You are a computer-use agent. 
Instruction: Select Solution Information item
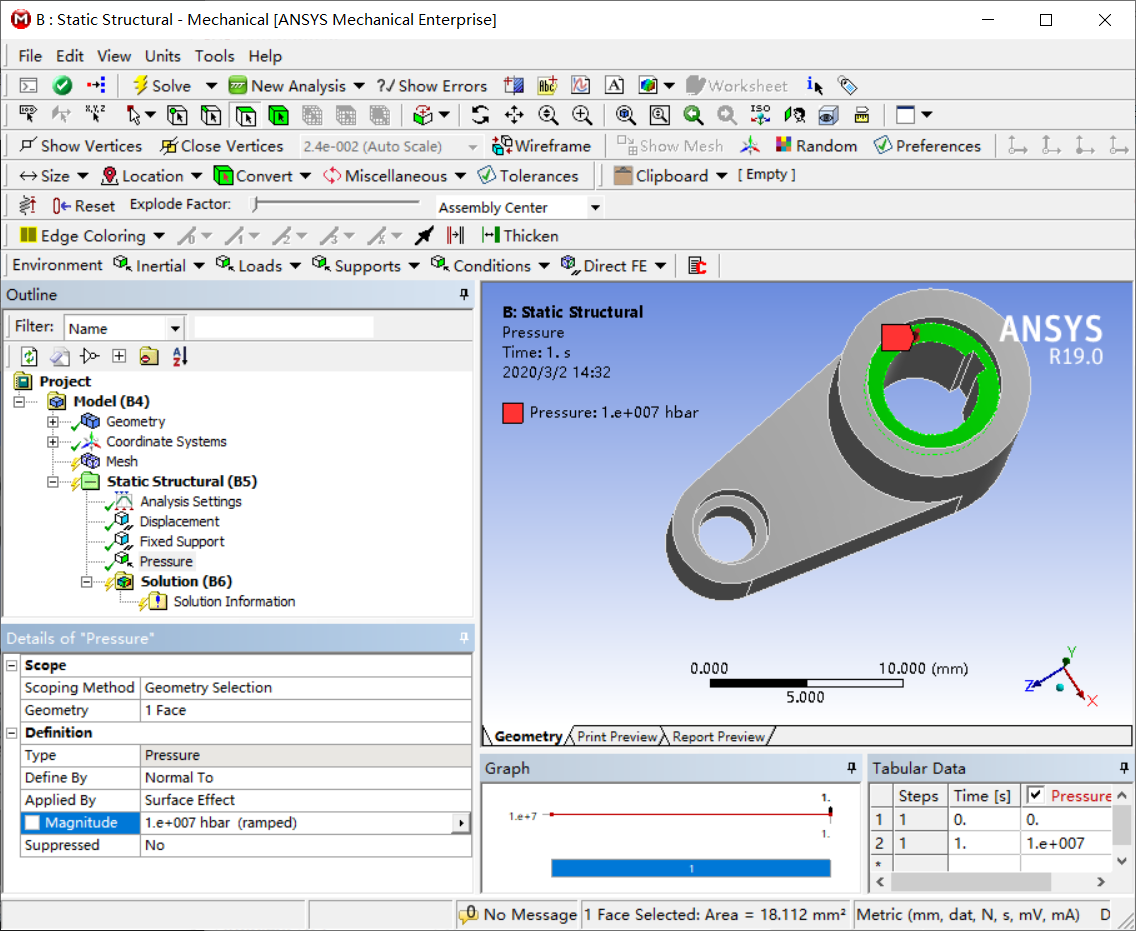(234, 601)
